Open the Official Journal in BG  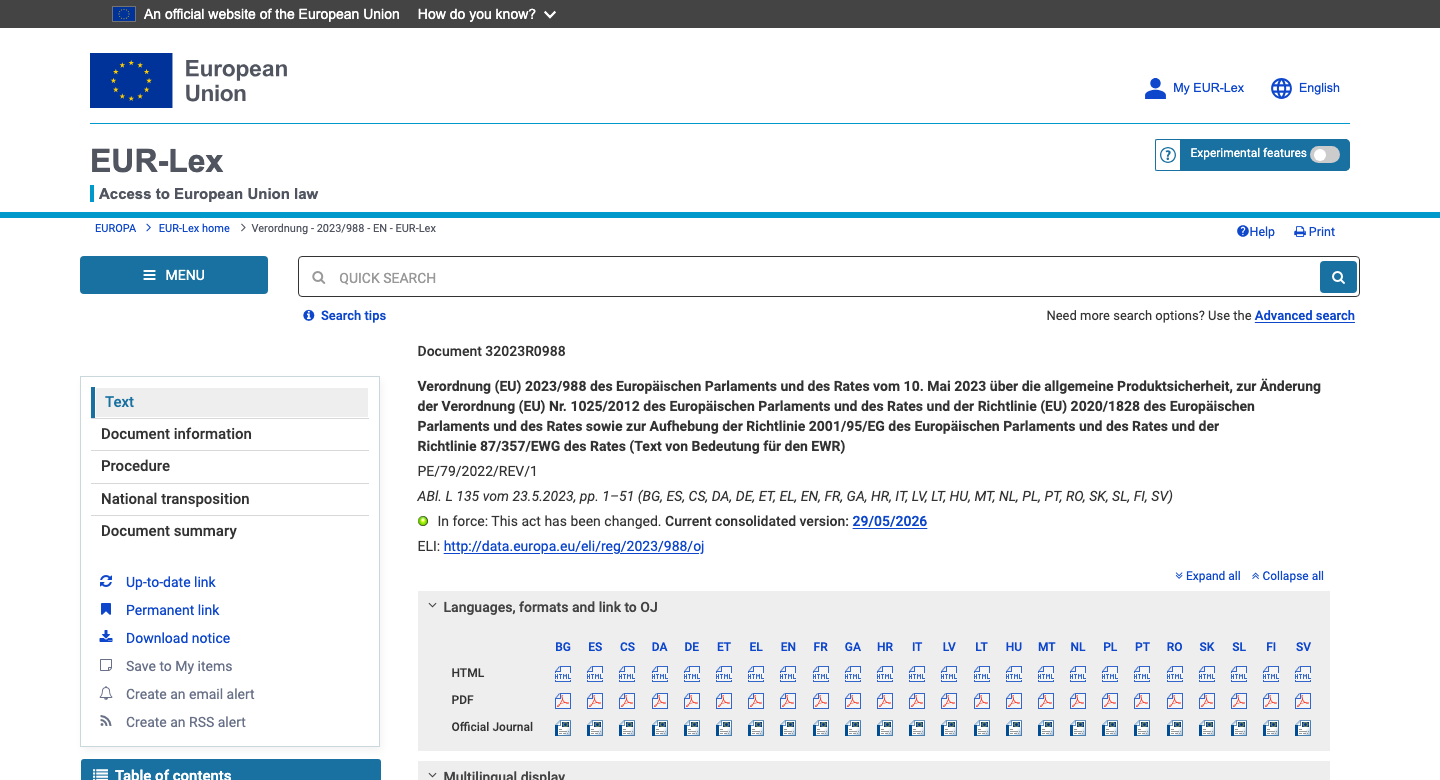563,728
